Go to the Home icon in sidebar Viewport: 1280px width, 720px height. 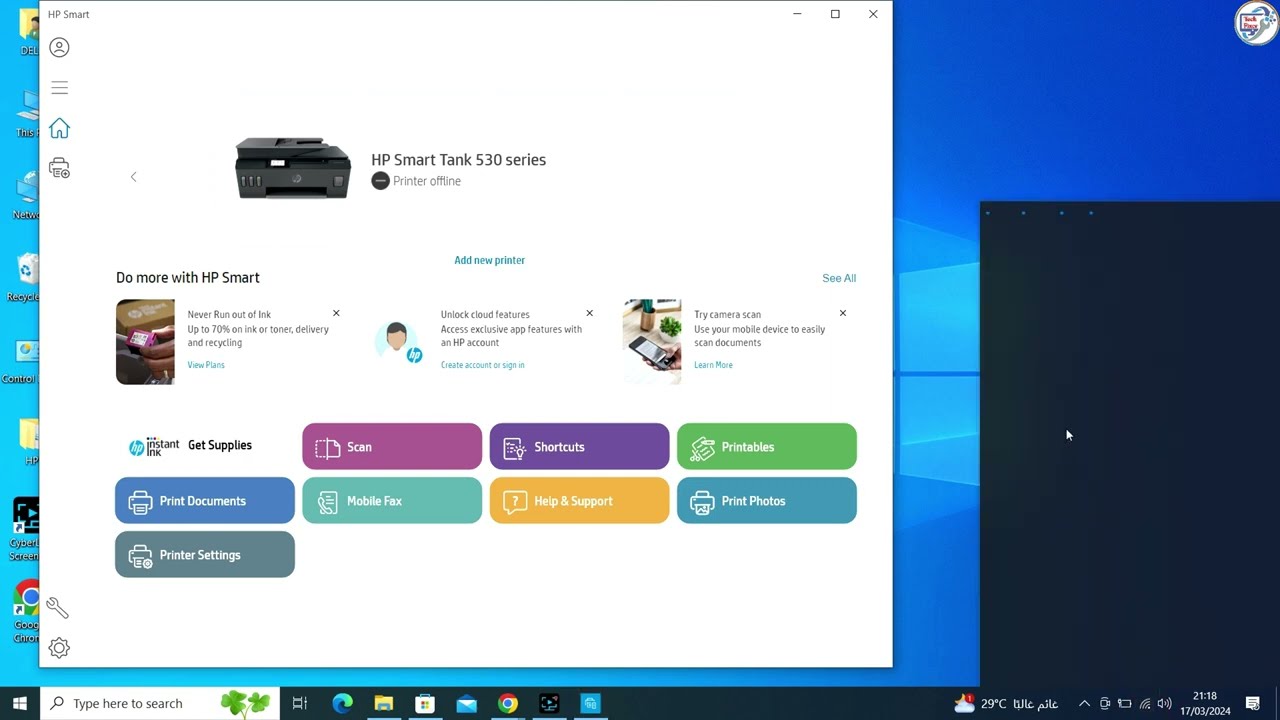[59, 128]
